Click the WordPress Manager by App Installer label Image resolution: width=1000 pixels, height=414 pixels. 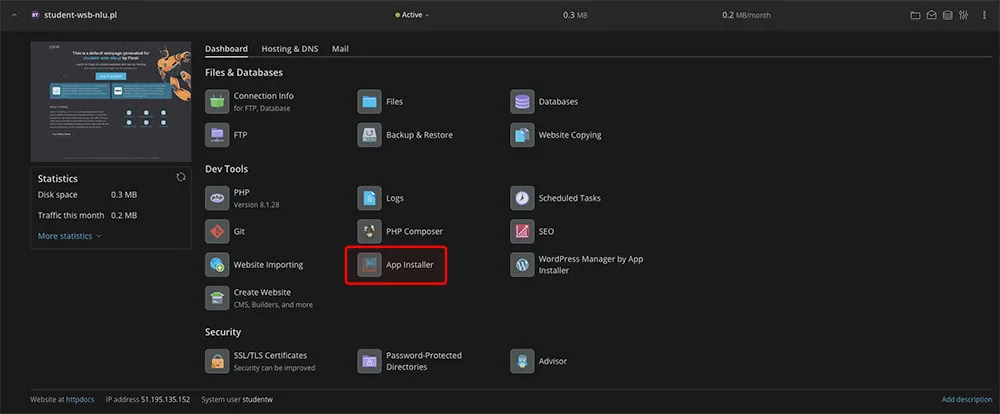(591, 265)
